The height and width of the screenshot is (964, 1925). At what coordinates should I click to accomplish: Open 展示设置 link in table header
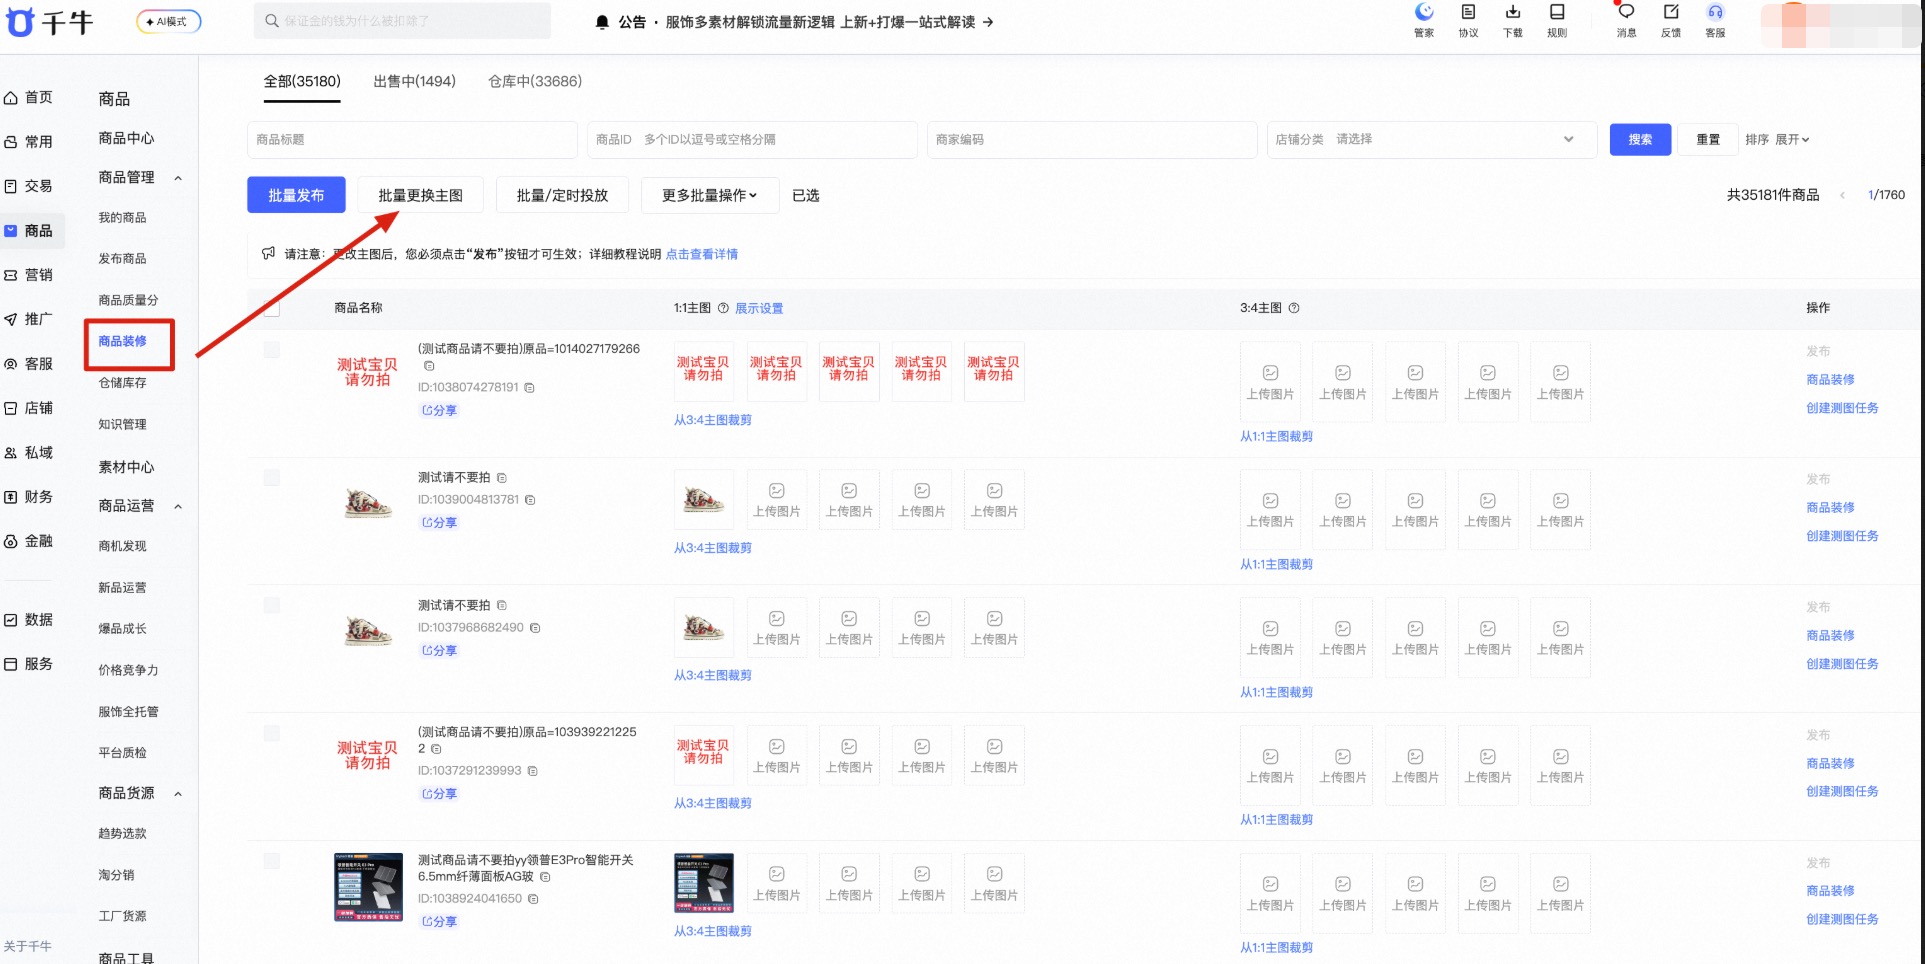759,308
